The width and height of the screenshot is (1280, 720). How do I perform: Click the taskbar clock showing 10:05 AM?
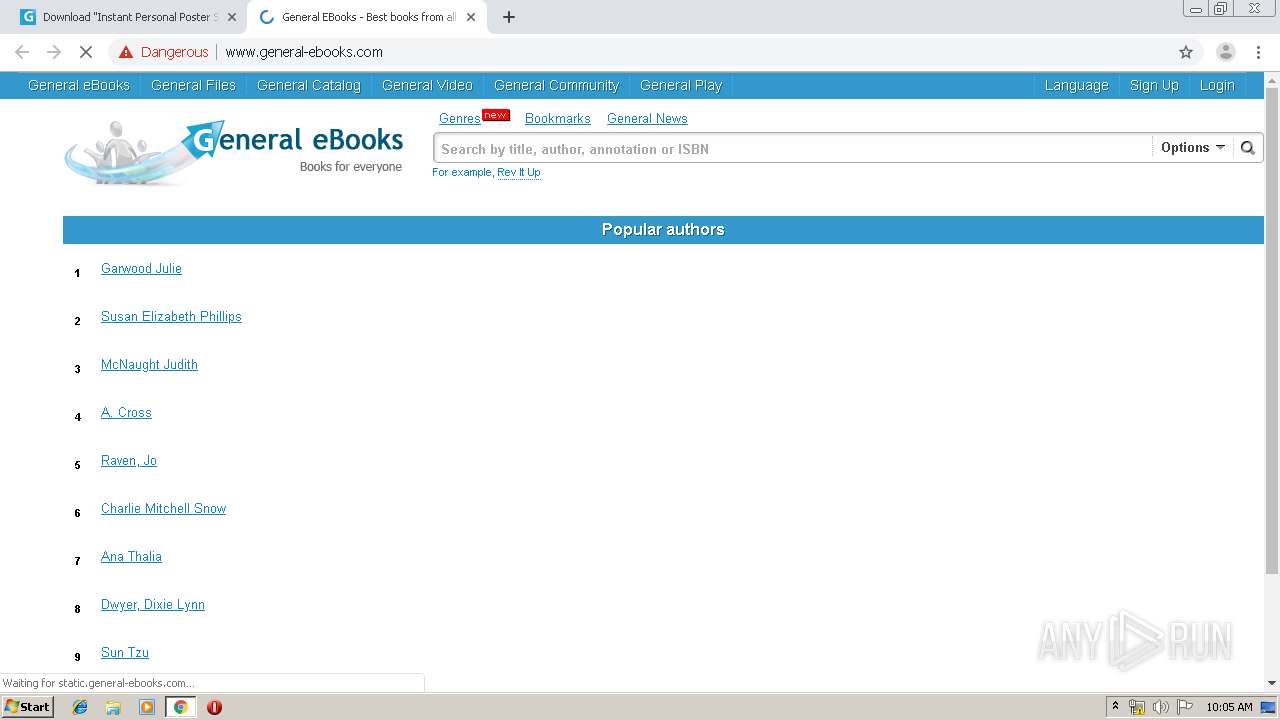(x=1229, y=707)
